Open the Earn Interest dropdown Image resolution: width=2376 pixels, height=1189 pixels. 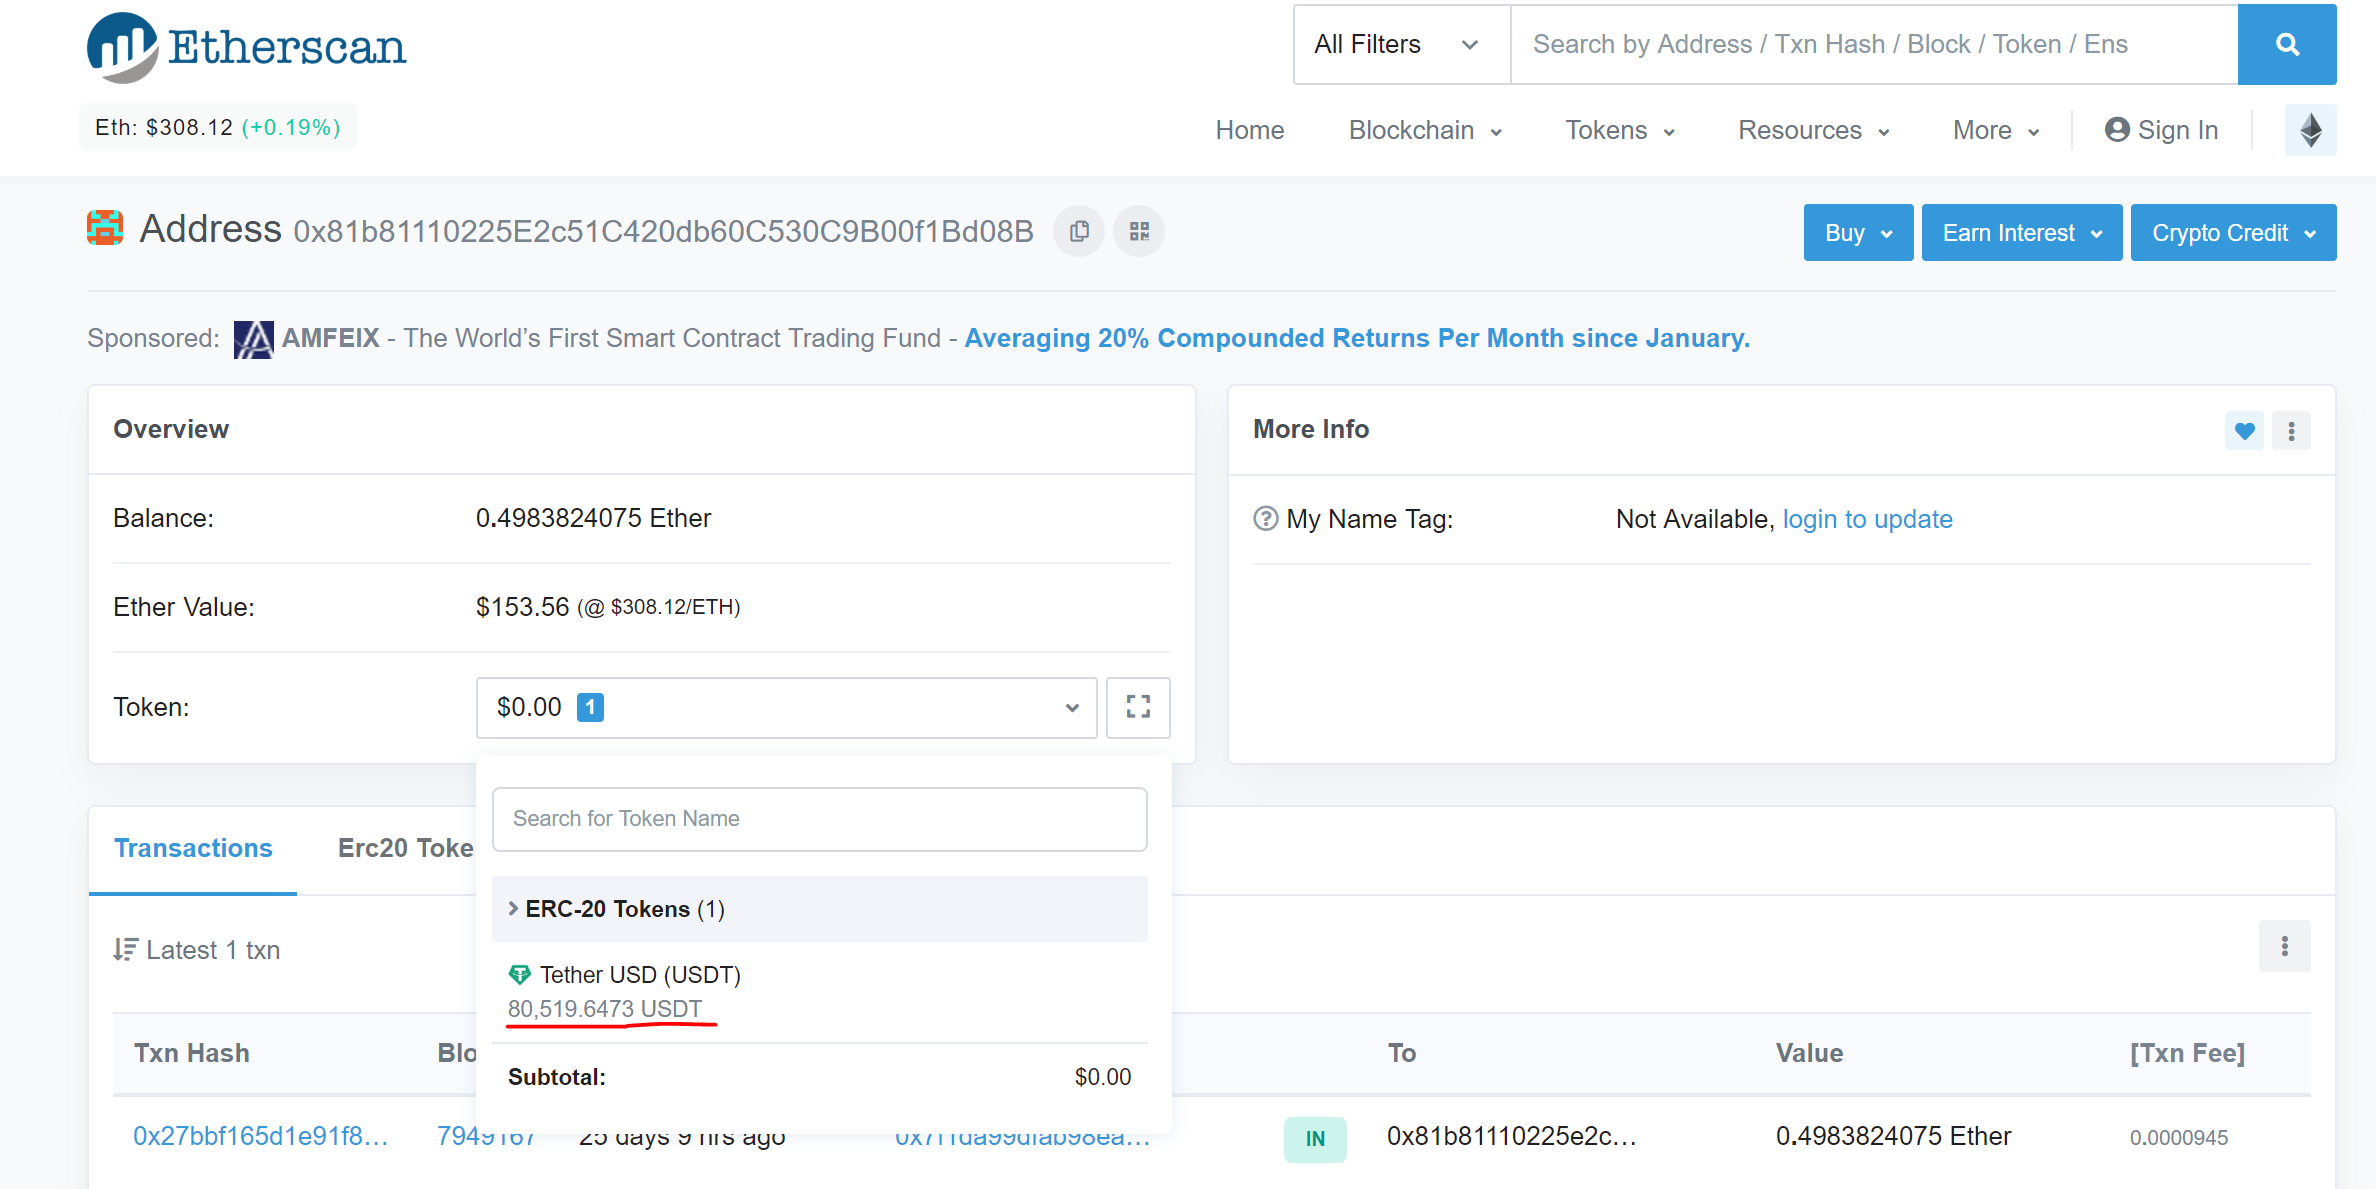point(2022,233)
